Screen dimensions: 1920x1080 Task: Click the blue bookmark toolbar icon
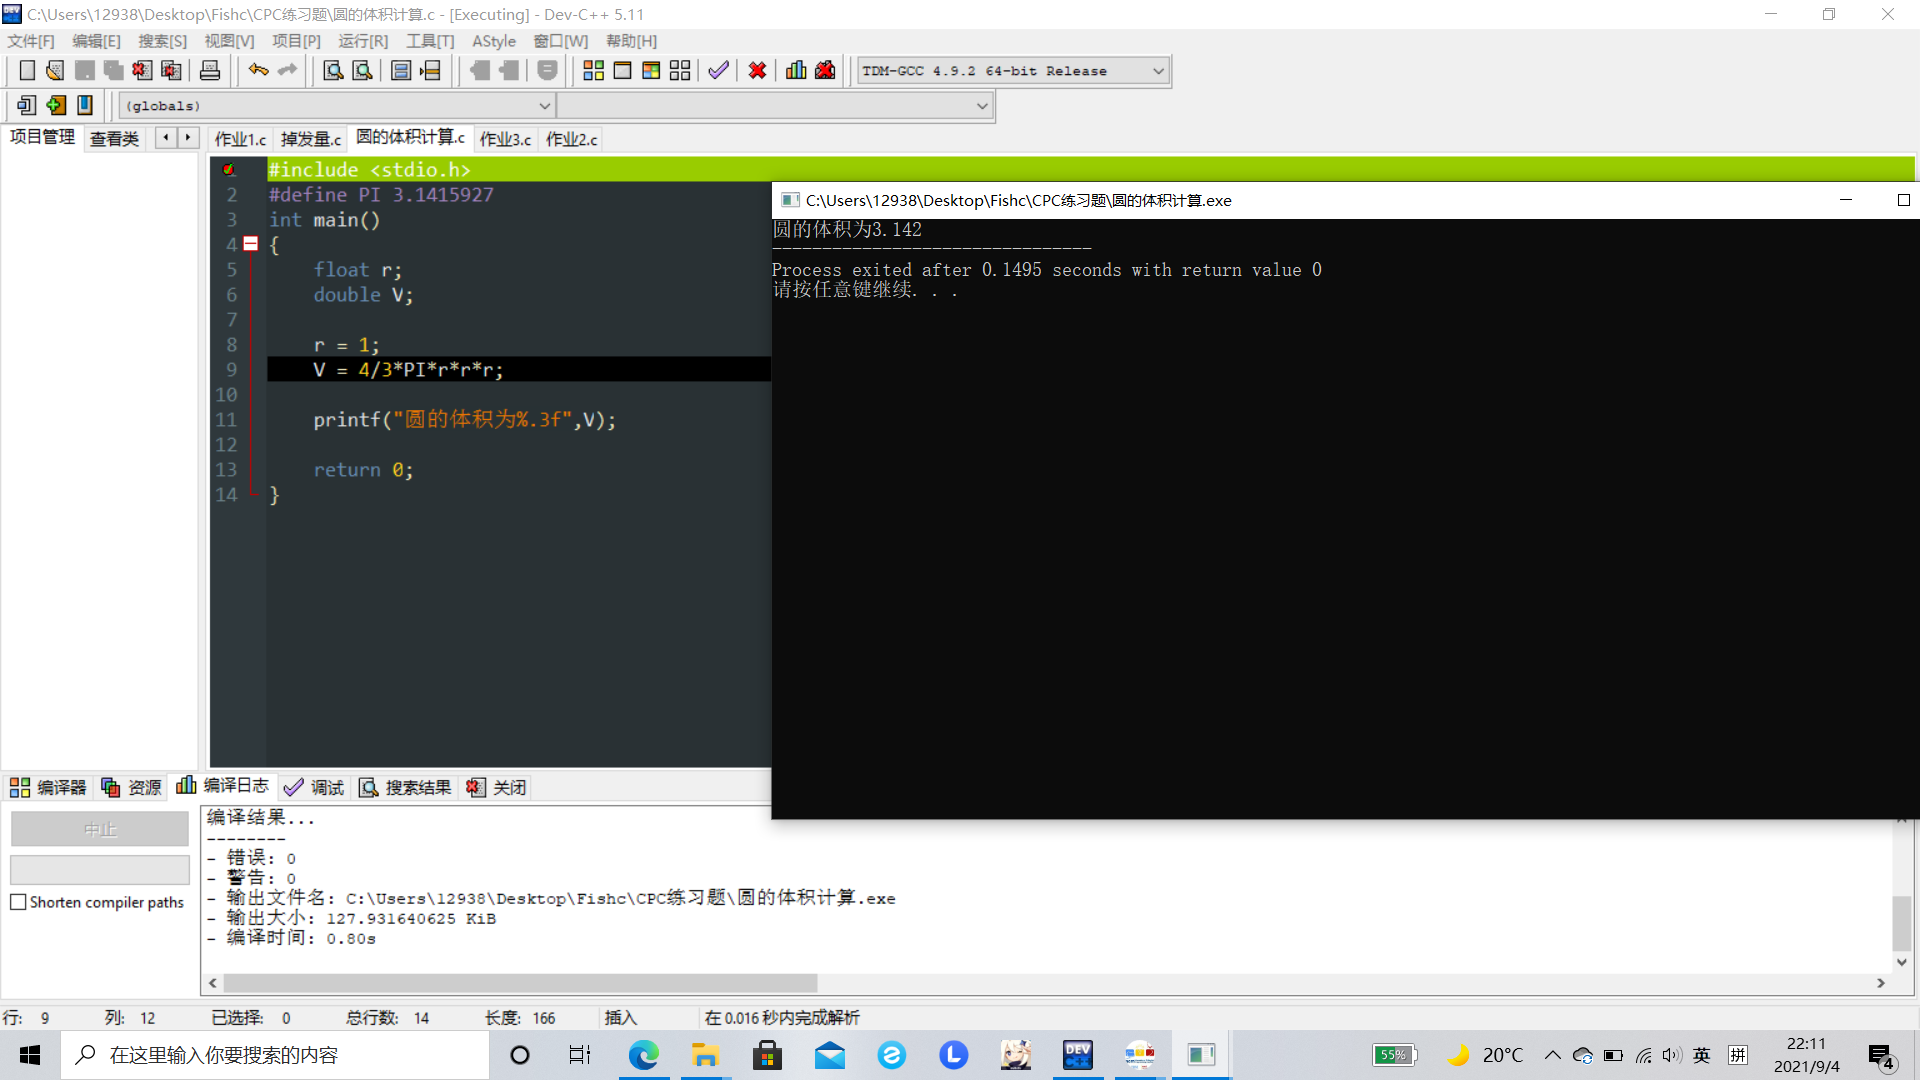[85, 105]
